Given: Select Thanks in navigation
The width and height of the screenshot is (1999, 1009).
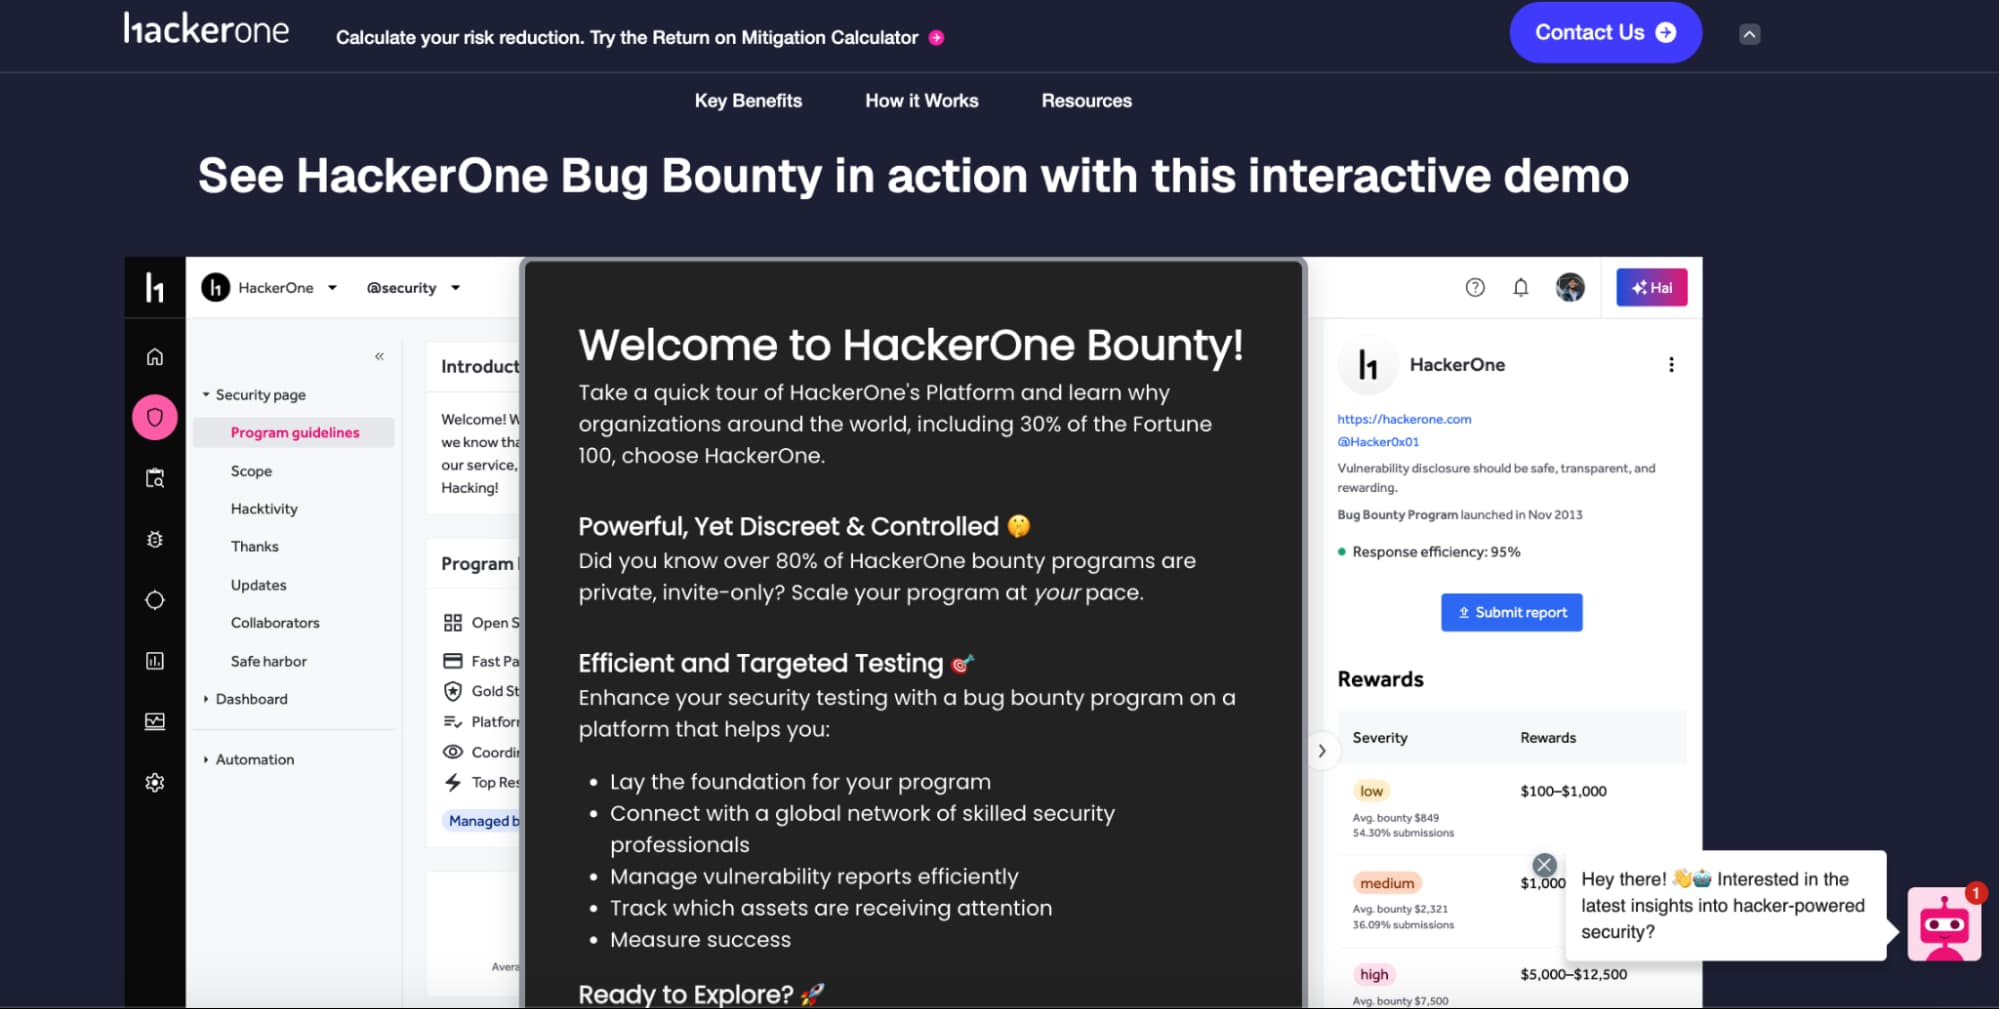Looking at the screenshot, I should pyautogui.click(x=254, y=547).
